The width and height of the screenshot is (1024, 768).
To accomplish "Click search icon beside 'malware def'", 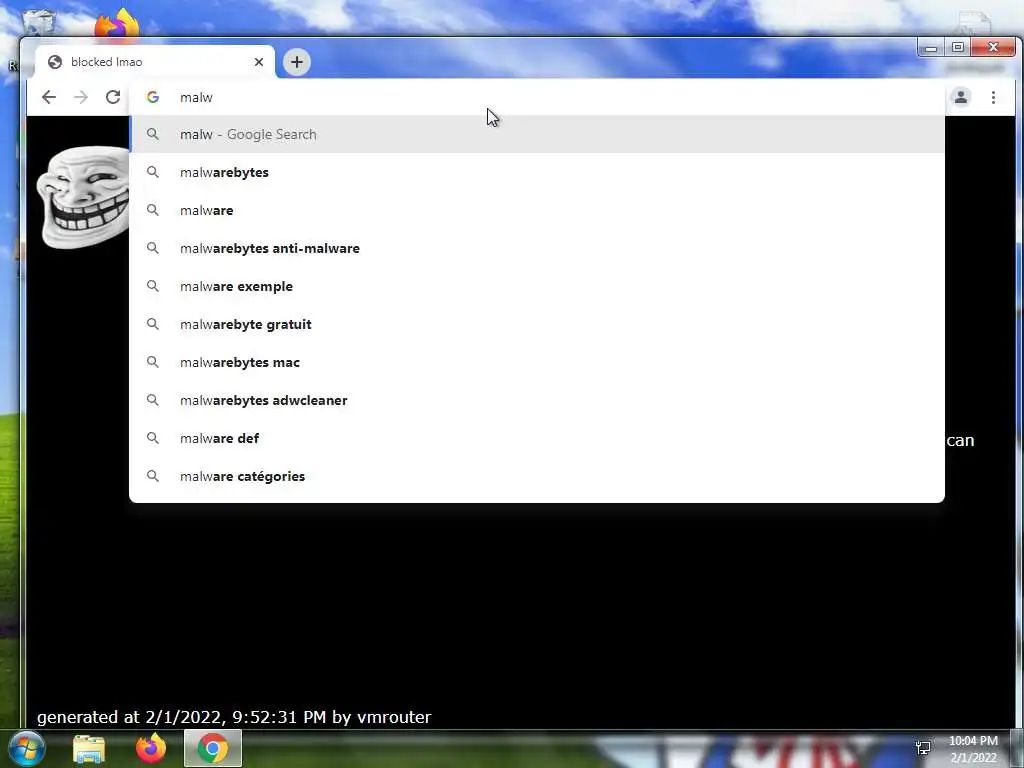I will 153,438.
